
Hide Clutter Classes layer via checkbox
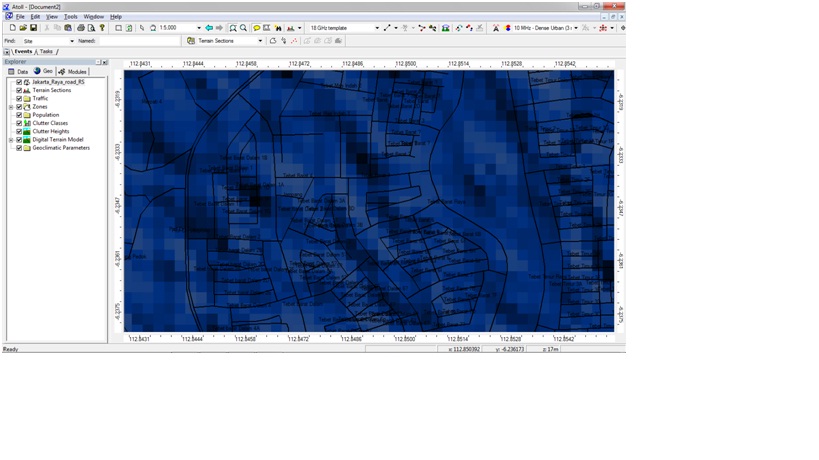19,123
